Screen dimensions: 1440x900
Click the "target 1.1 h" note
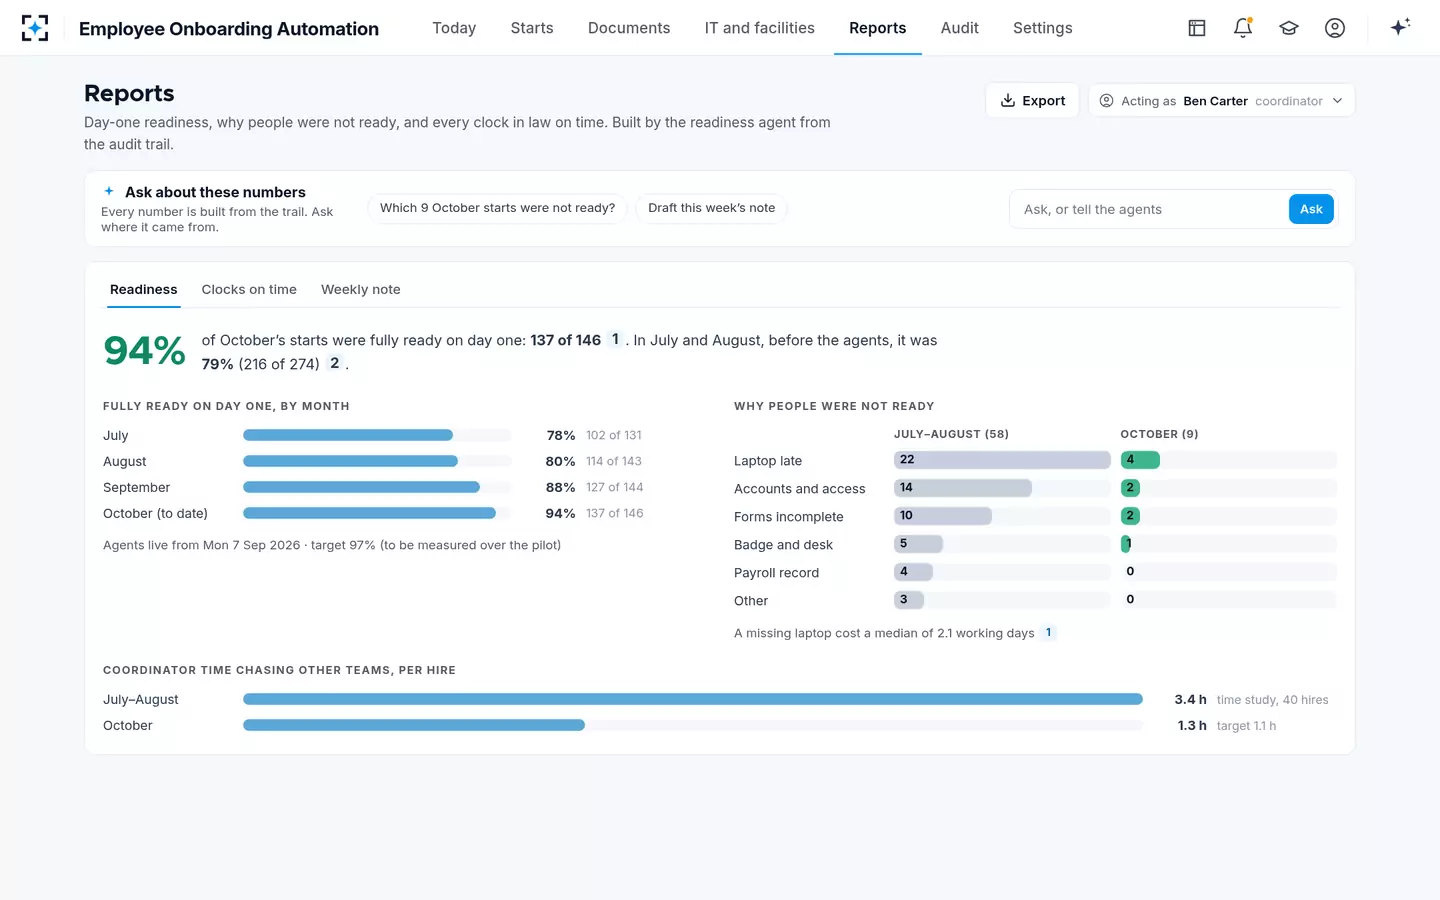click(x=1246, y=726)
